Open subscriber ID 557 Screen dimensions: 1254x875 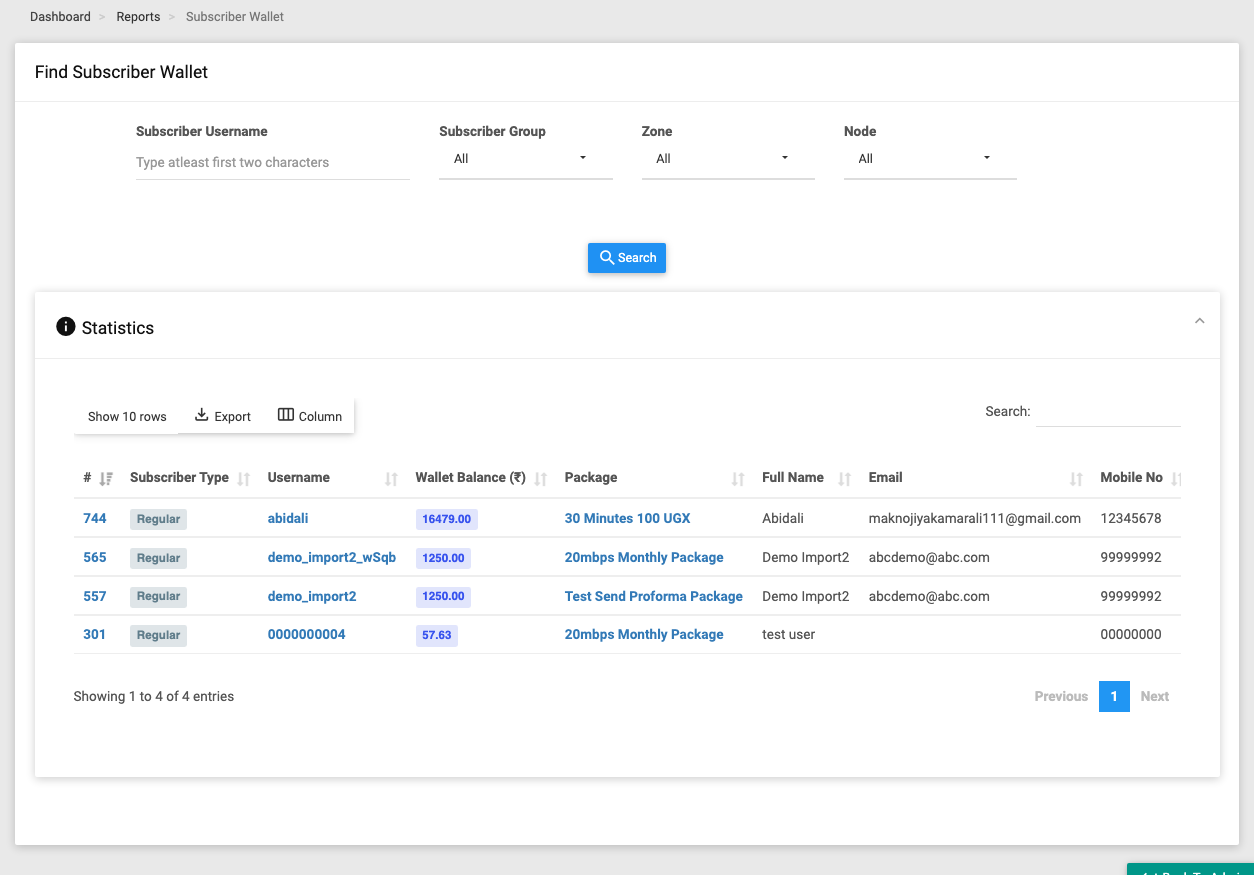95,596
